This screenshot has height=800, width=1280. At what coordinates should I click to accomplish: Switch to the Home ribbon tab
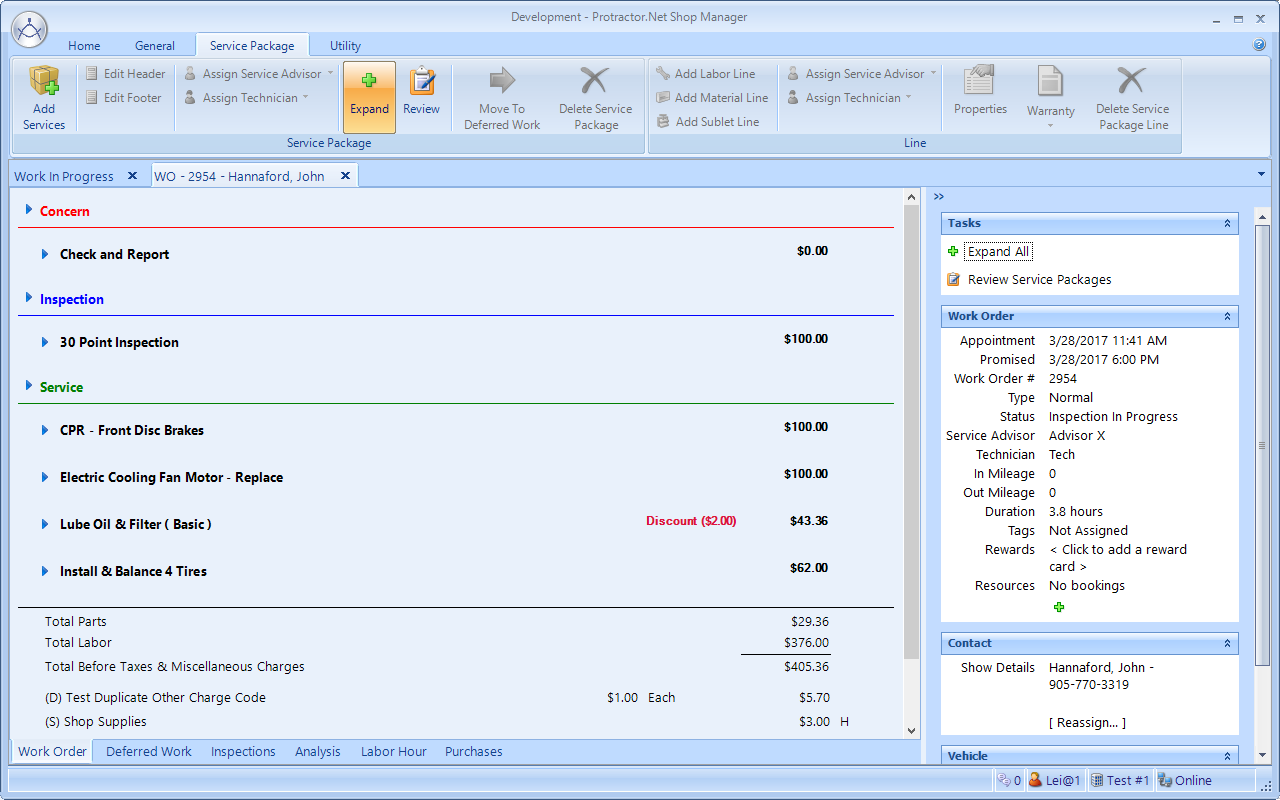[x=84, y=46]
